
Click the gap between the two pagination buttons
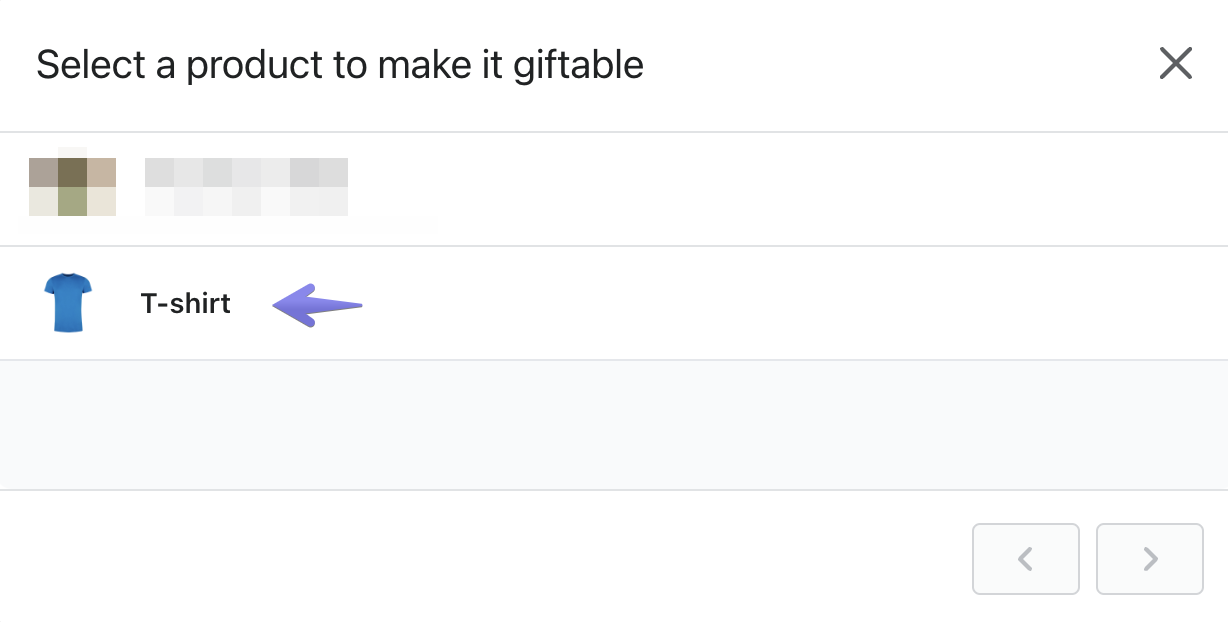point(1088,559)
